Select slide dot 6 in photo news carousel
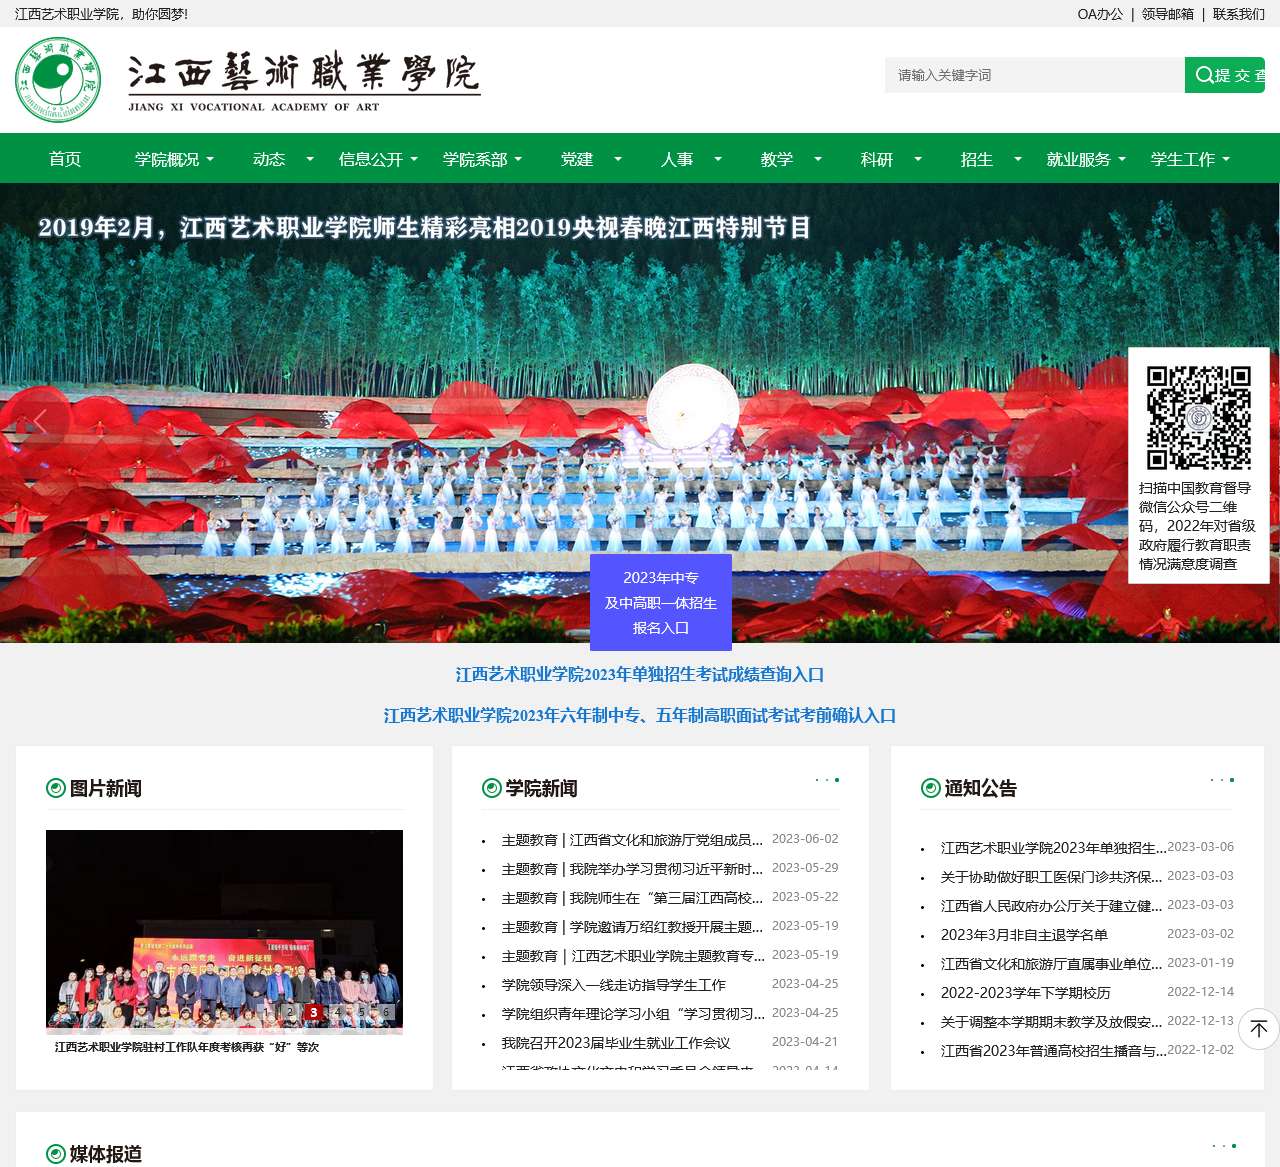This screenshot has width=1280, height=1167. coord(386,1011)
